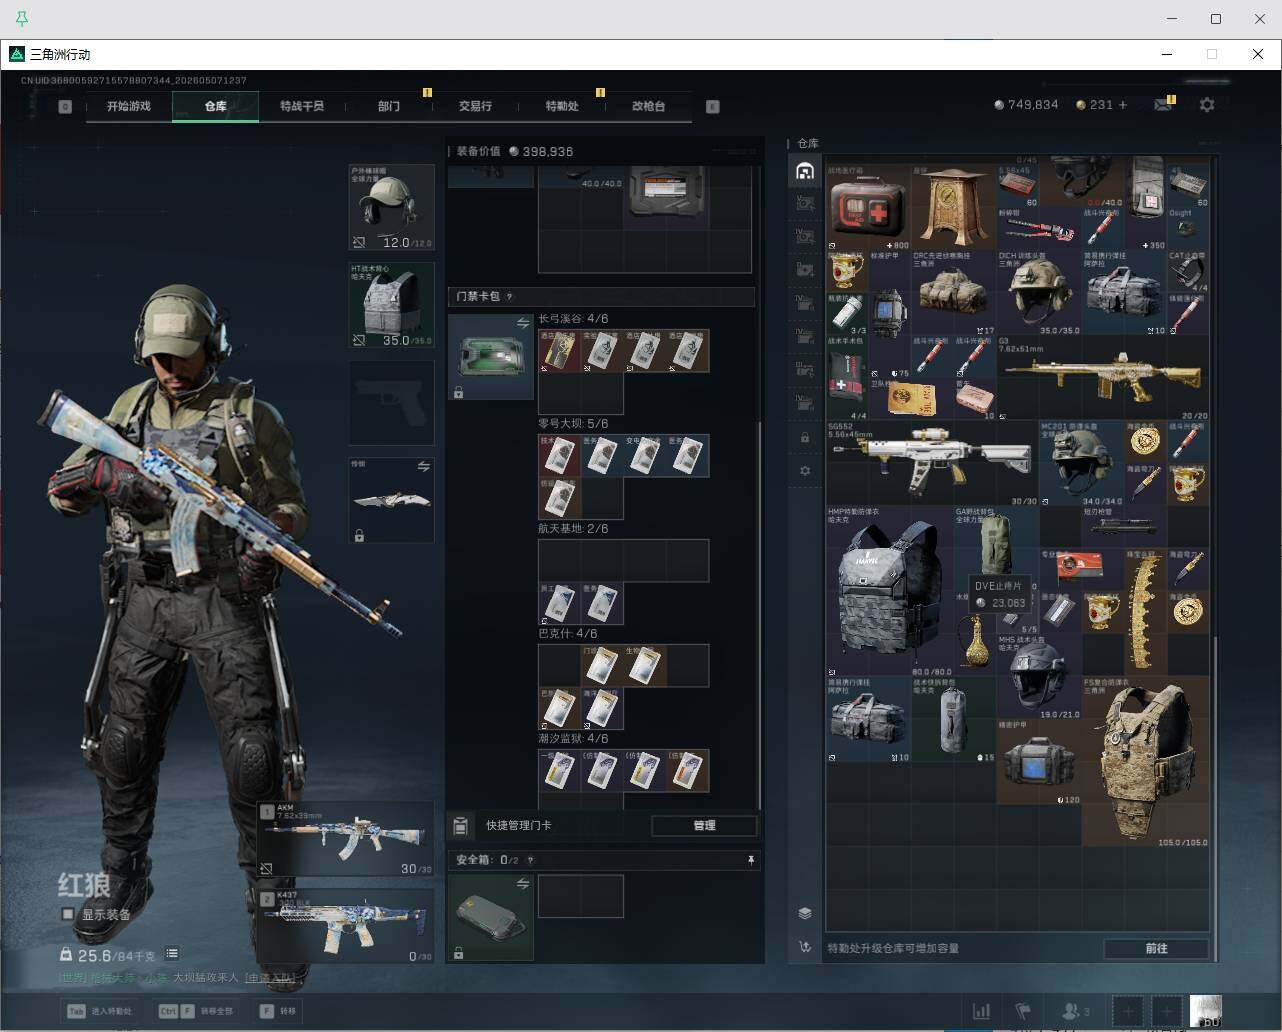Click the stack layers icon in warehouse sidebar
The image size is (1282, 1032).
(805, 913)
